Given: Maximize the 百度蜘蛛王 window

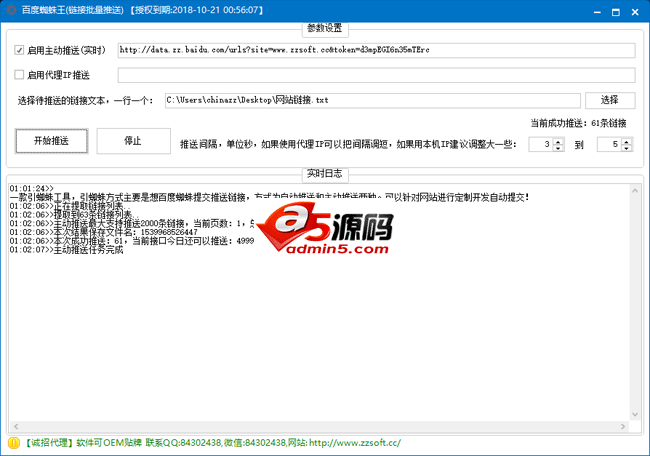Looking at the screenshot, I should click(x=616, y=12).
